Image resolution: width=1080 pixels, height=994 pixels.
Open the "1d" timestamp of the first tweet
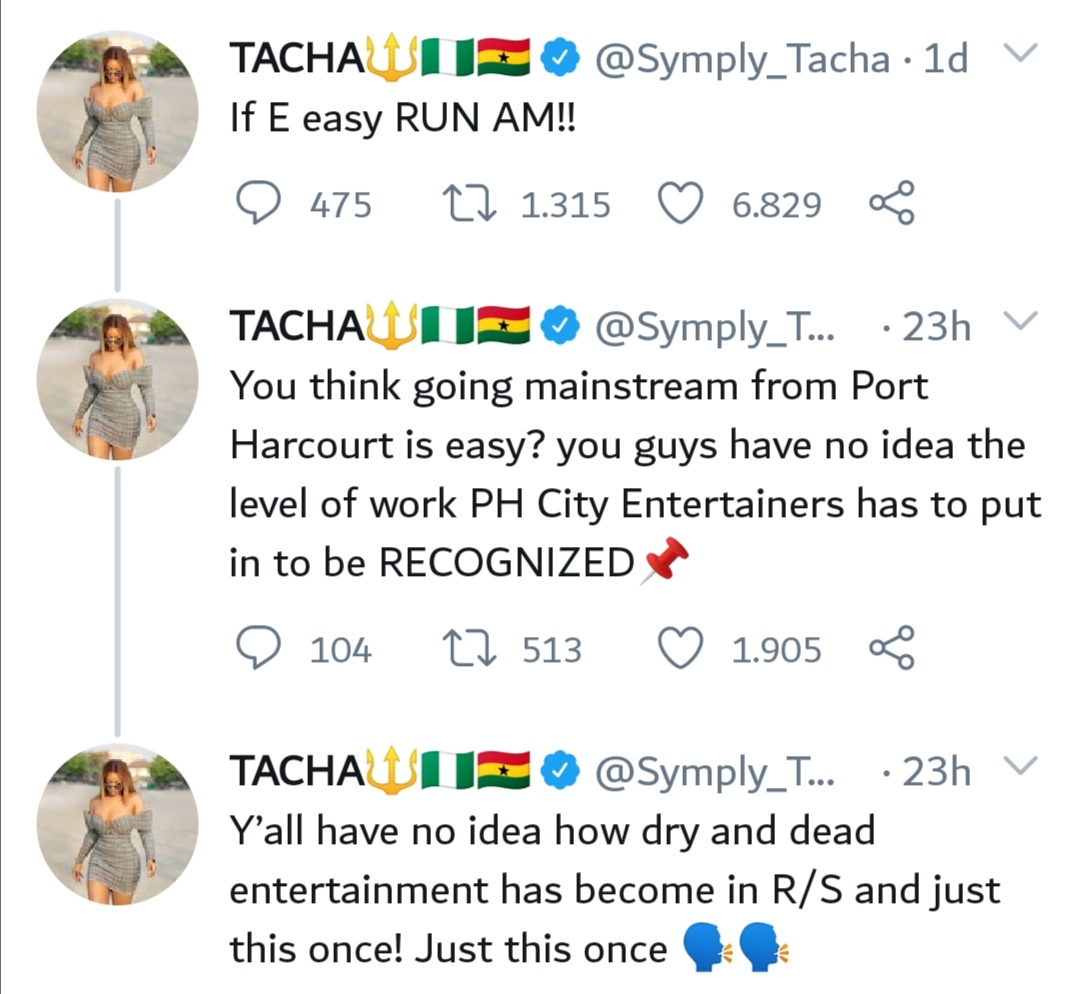pyautogui.click(x=945, y=60)
